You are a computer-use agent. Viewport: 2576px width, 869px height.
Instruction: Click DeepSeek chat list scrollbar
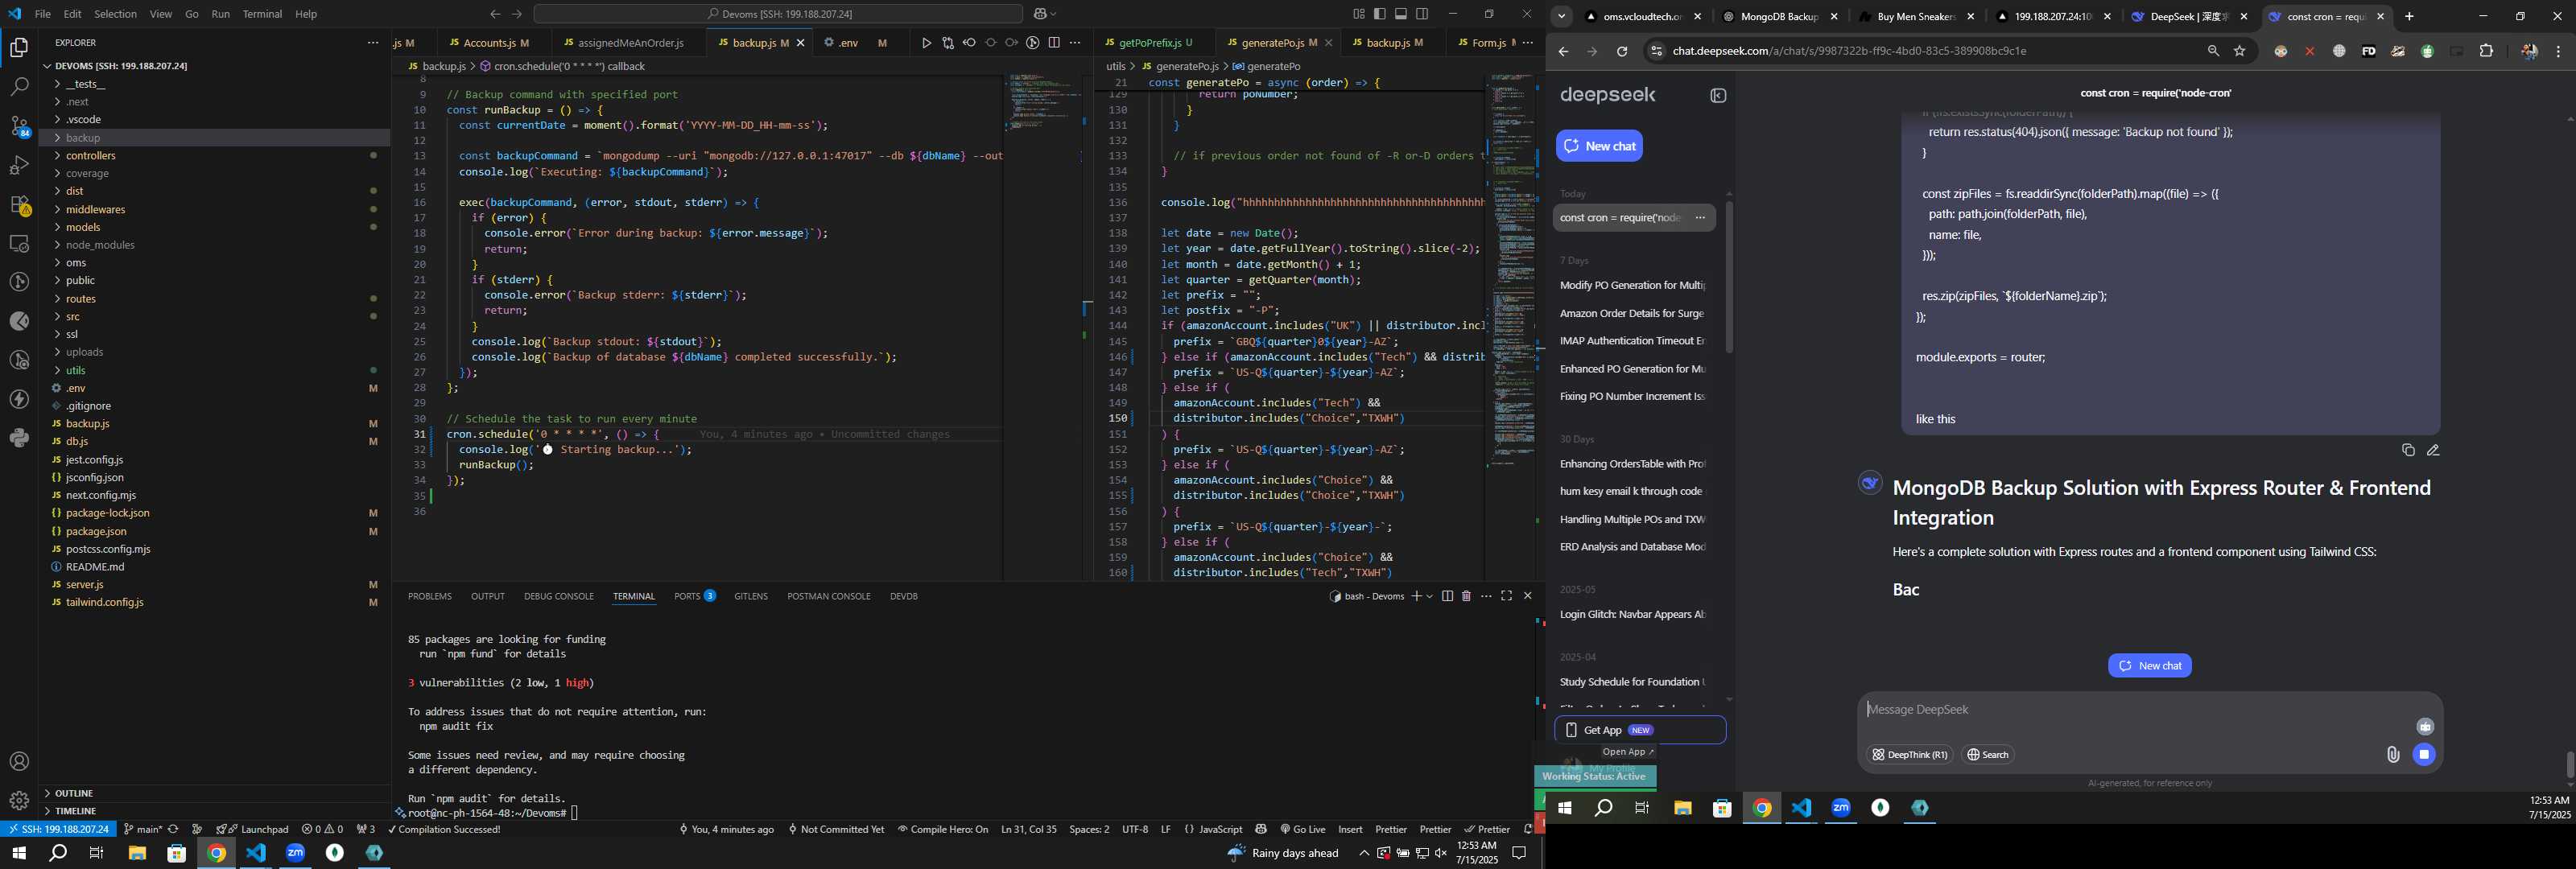[1729, 277]
